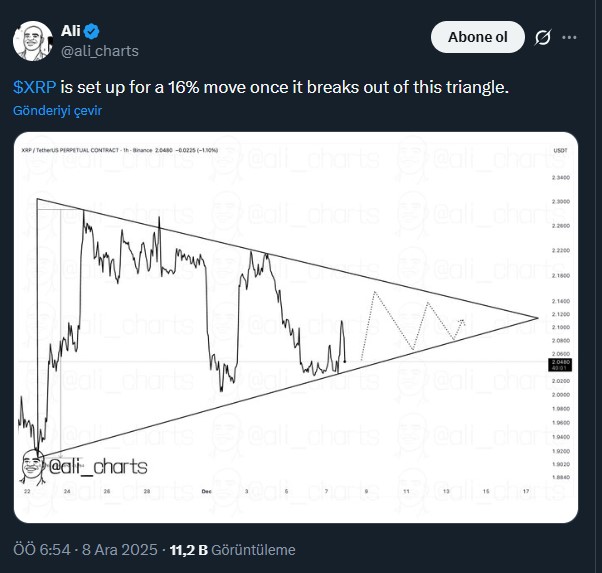
Task: Open the XRP triangle chart image
Action: pos(296,326)
